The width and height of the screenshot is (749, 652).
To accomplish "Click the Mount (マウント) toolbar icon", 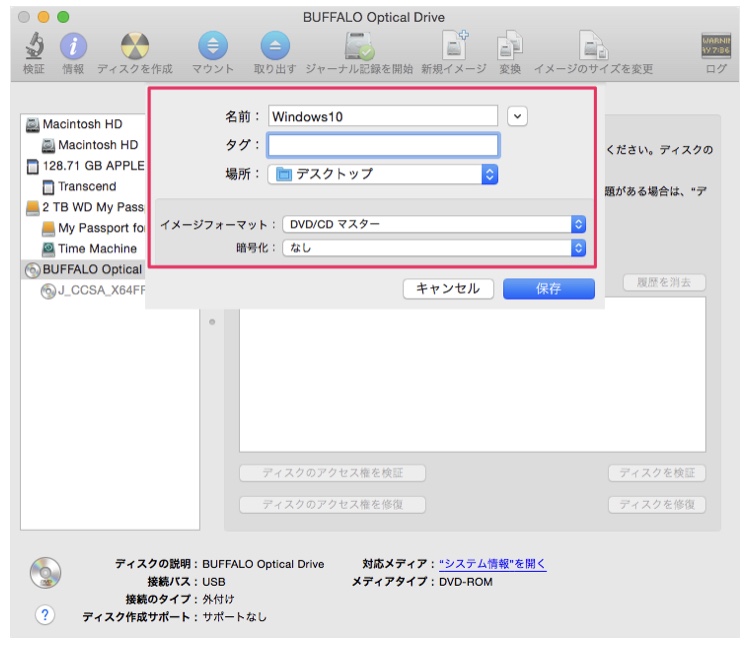I will [212, 46].
